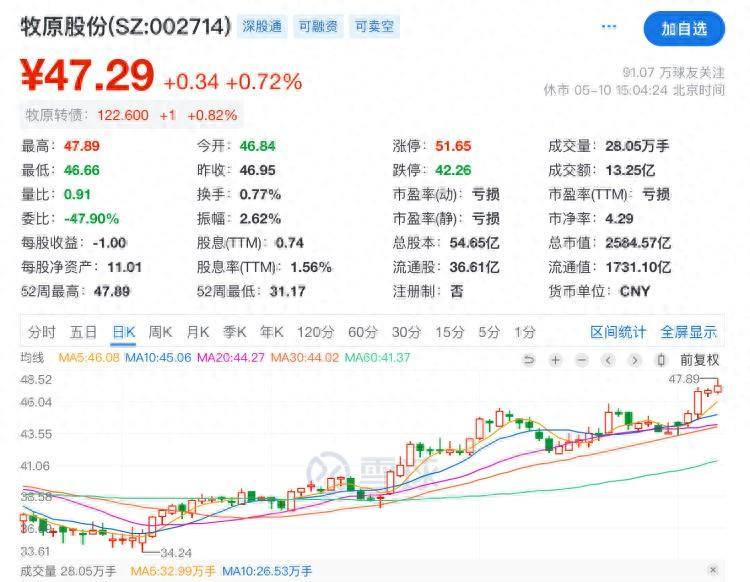750x582 pixels.
Task: Open the 前复权 adjustment dropdown
Action: [699, 360]
